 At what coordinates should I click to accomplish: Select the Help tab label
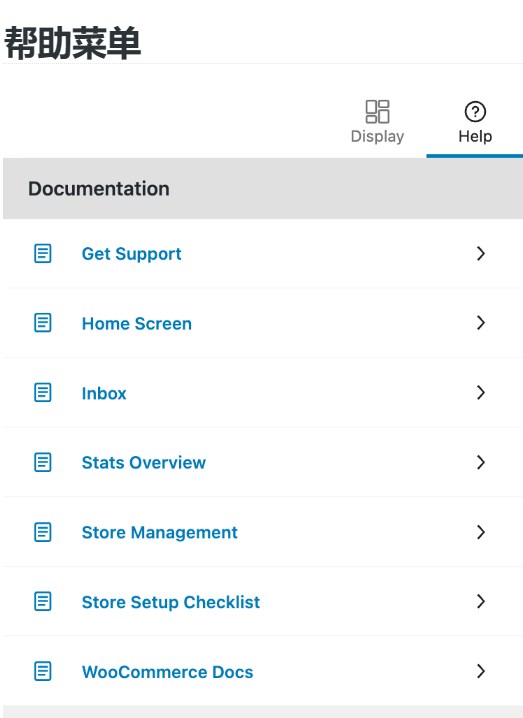(475, 136)
